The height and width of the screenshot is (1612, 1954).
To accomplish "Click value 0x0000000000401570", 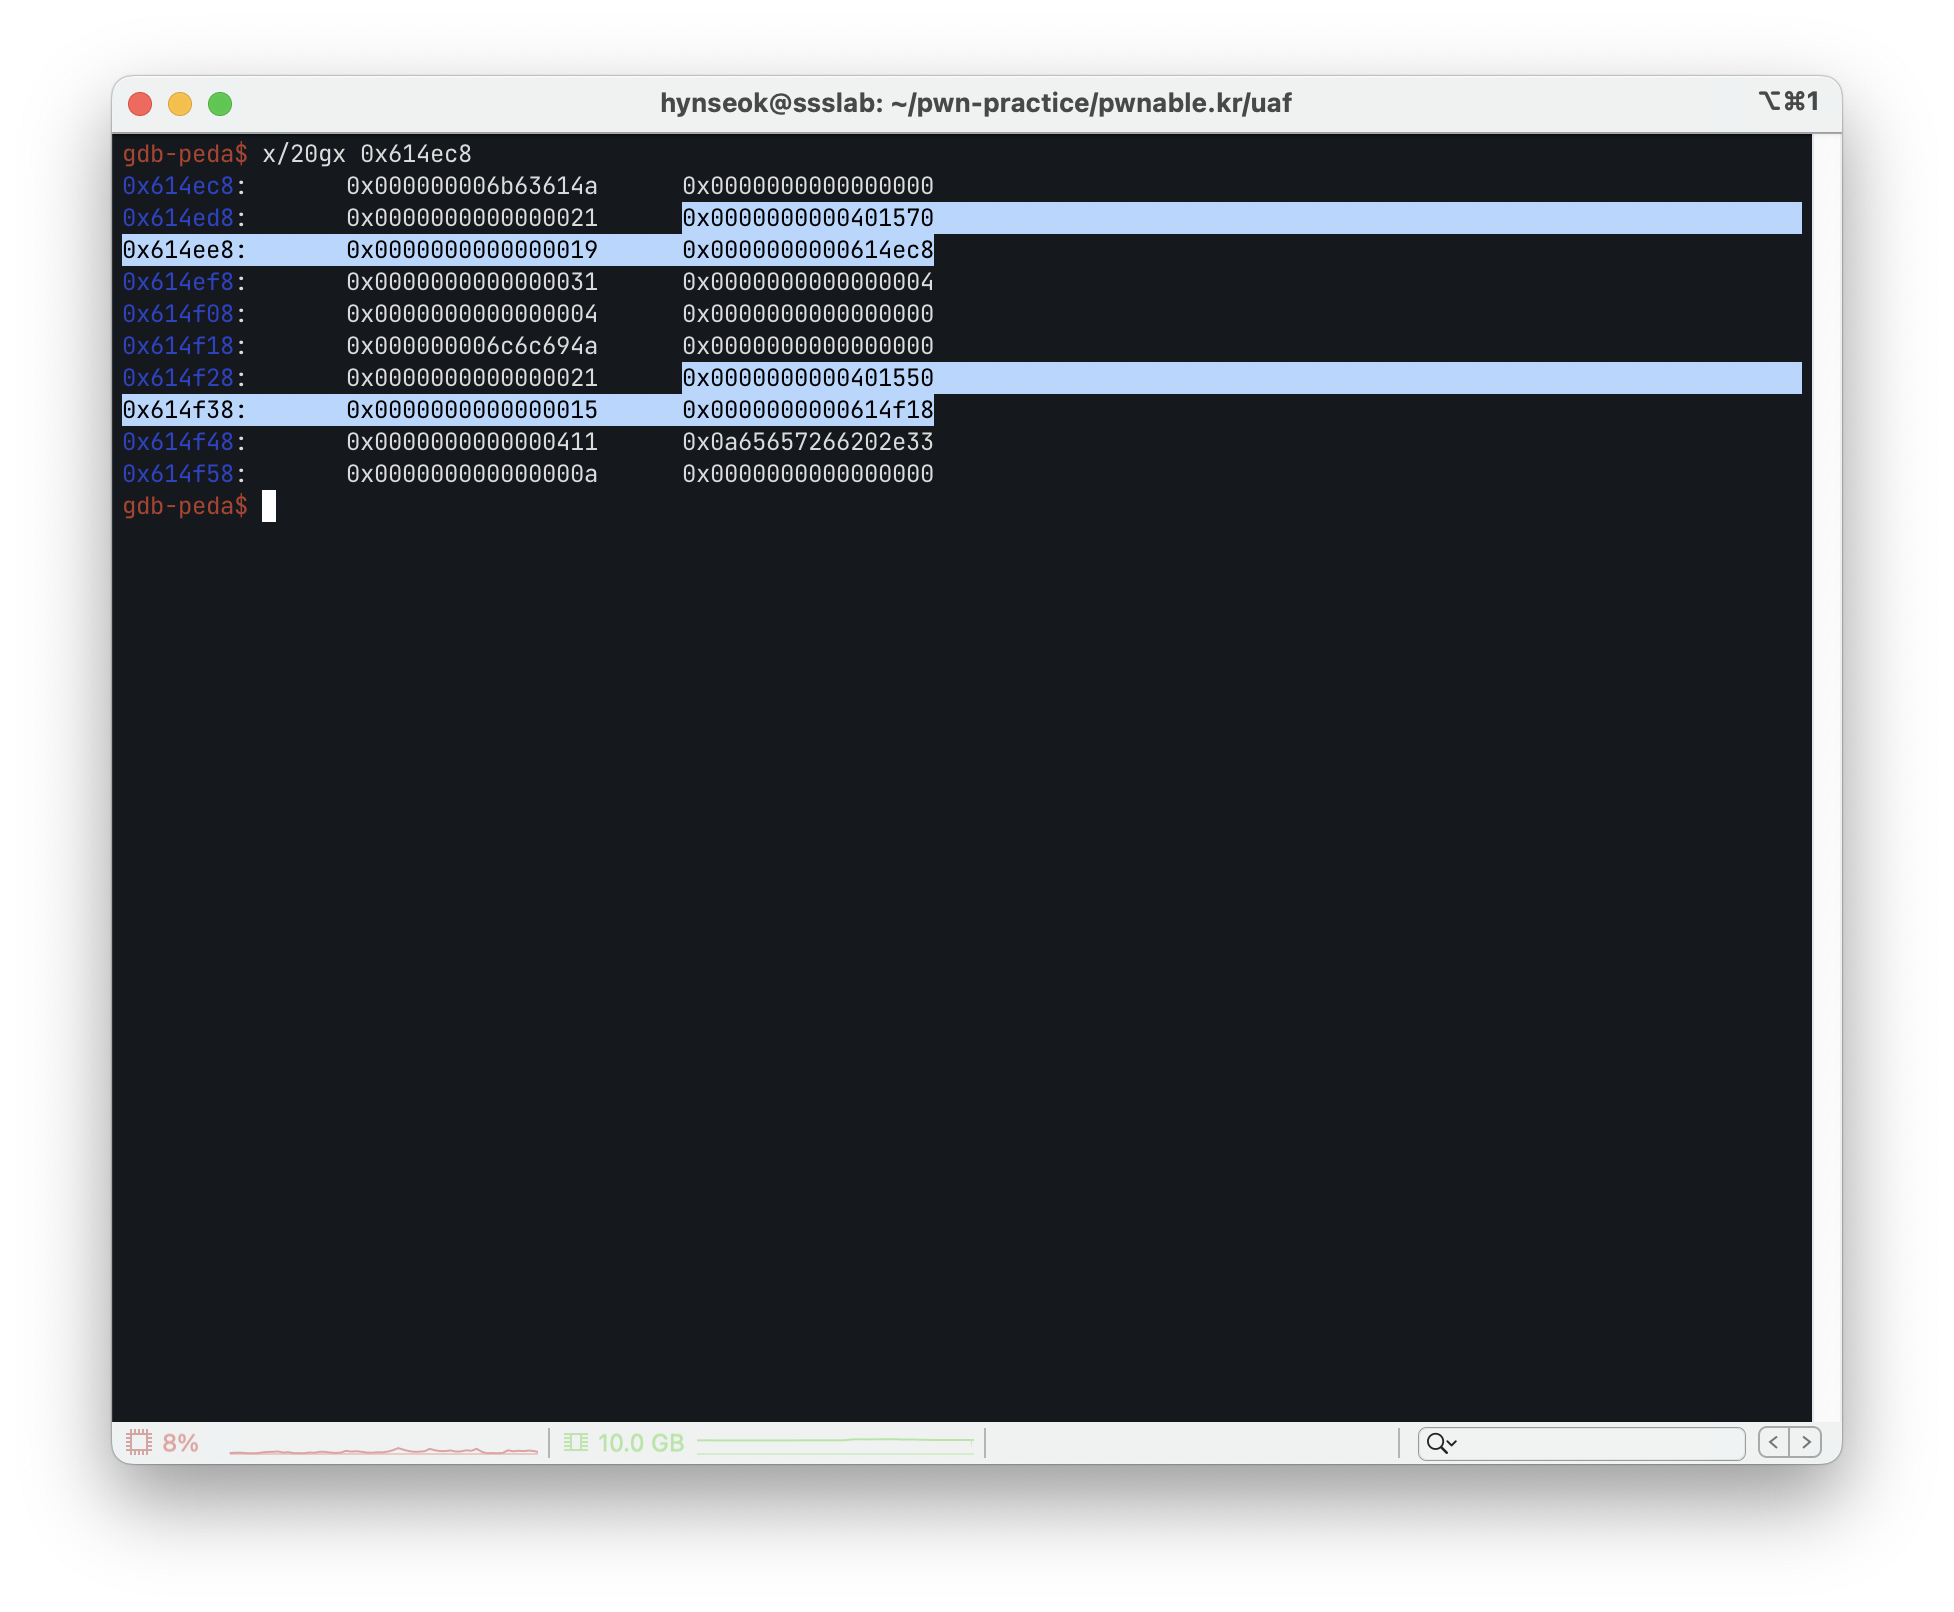I will click(x=808, y=218).
